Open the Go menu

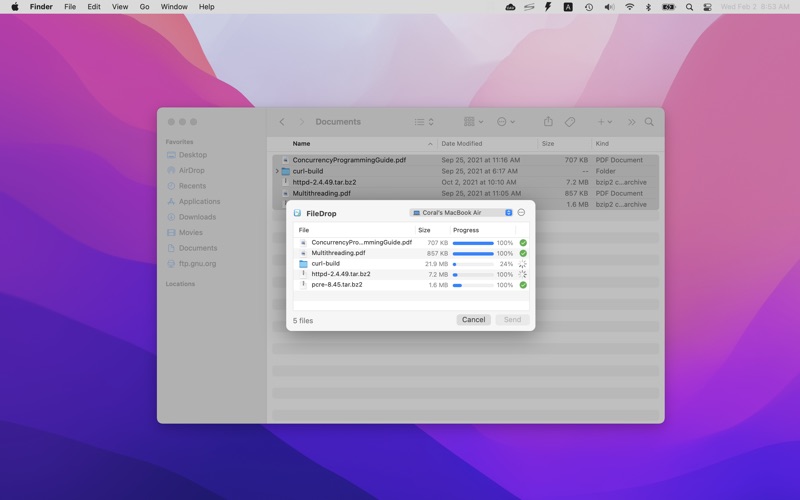coord(144,7)
